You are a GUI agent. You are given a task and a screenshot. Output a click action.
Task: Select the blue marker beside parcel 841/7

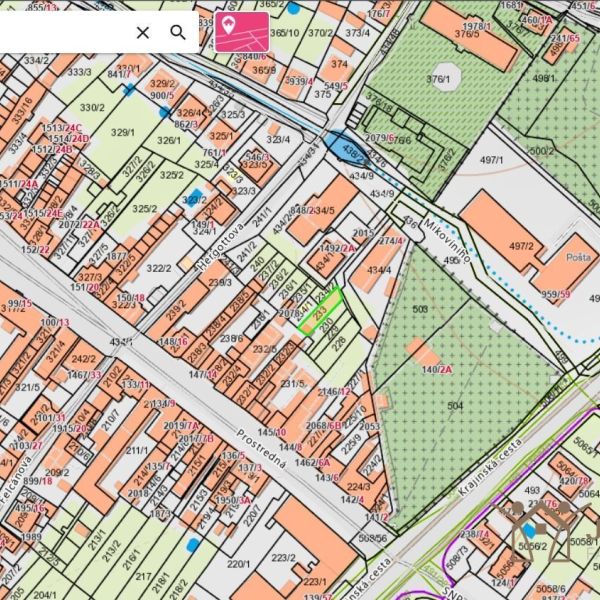click(x=129, y=89)
